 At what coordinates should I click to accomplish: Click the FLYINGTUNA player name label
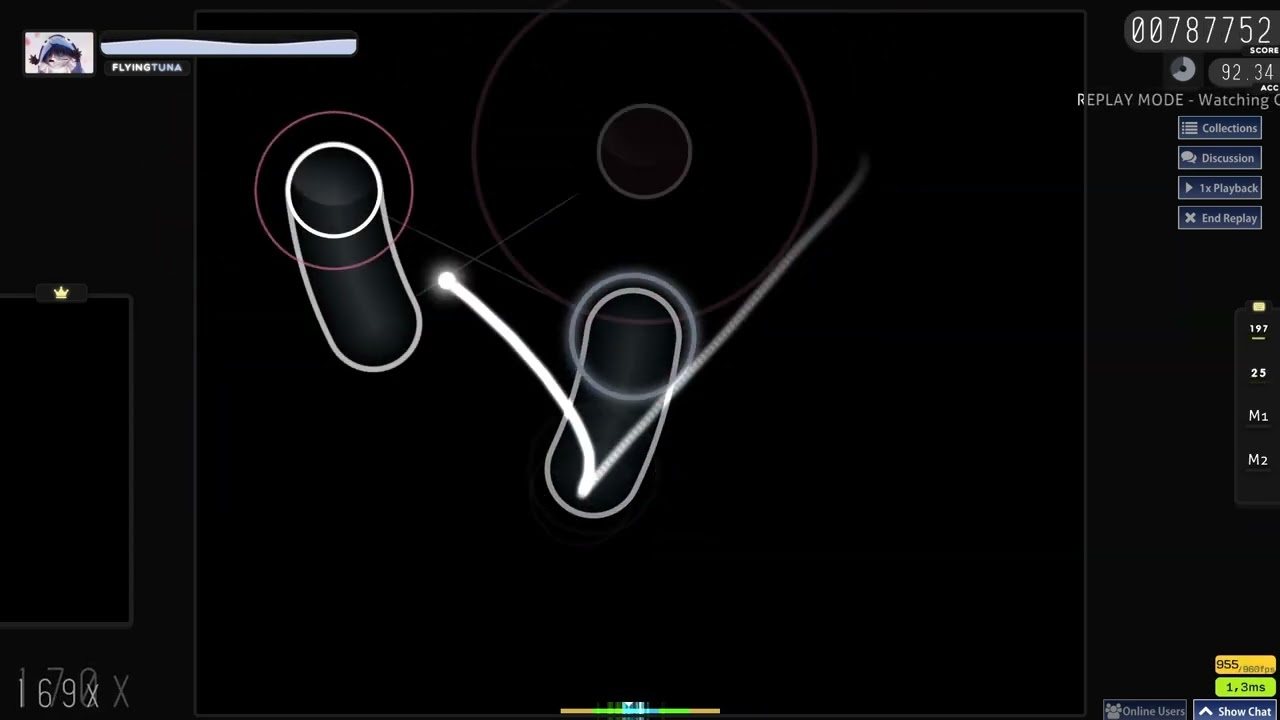pos(147,67)
